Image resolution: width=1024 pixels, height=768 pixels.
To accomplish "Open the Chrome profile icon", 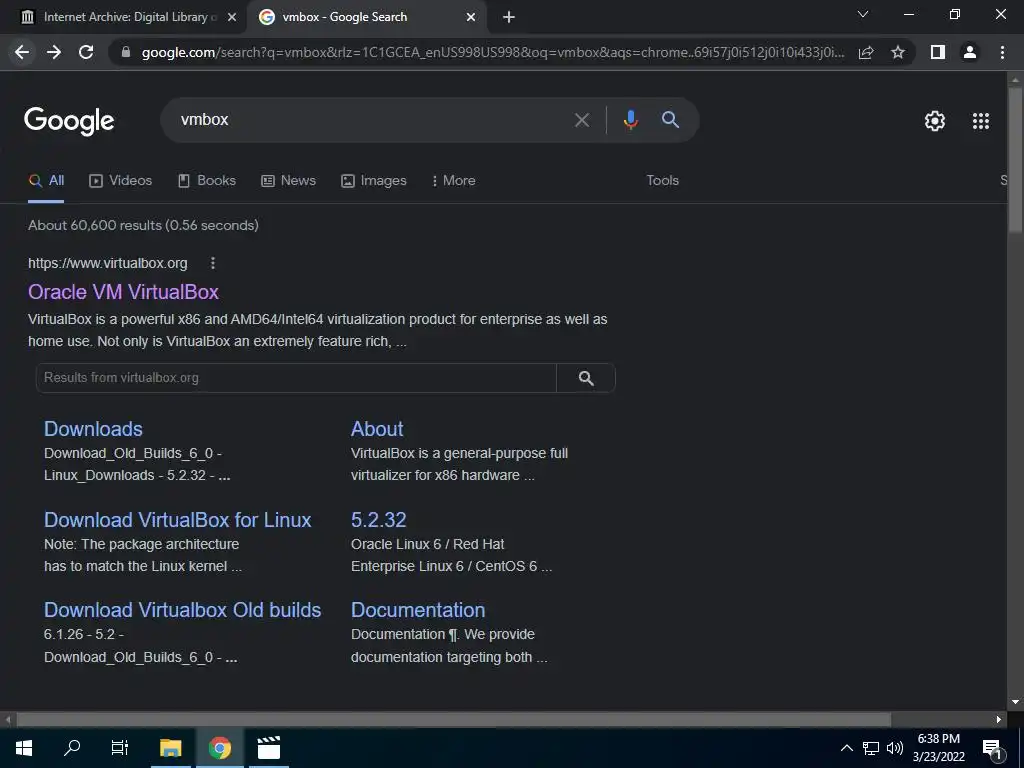I will click(970, 52).
